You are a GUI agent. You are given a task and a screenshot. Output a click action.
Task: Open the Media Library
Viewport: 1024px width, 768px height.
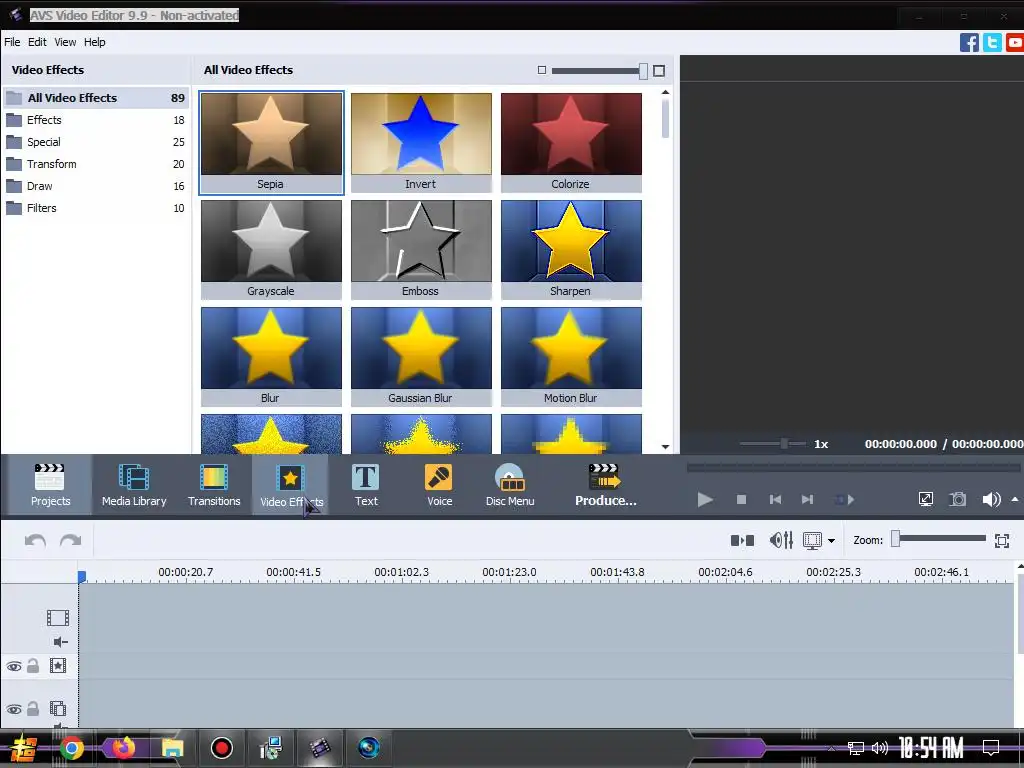point(134,485)
